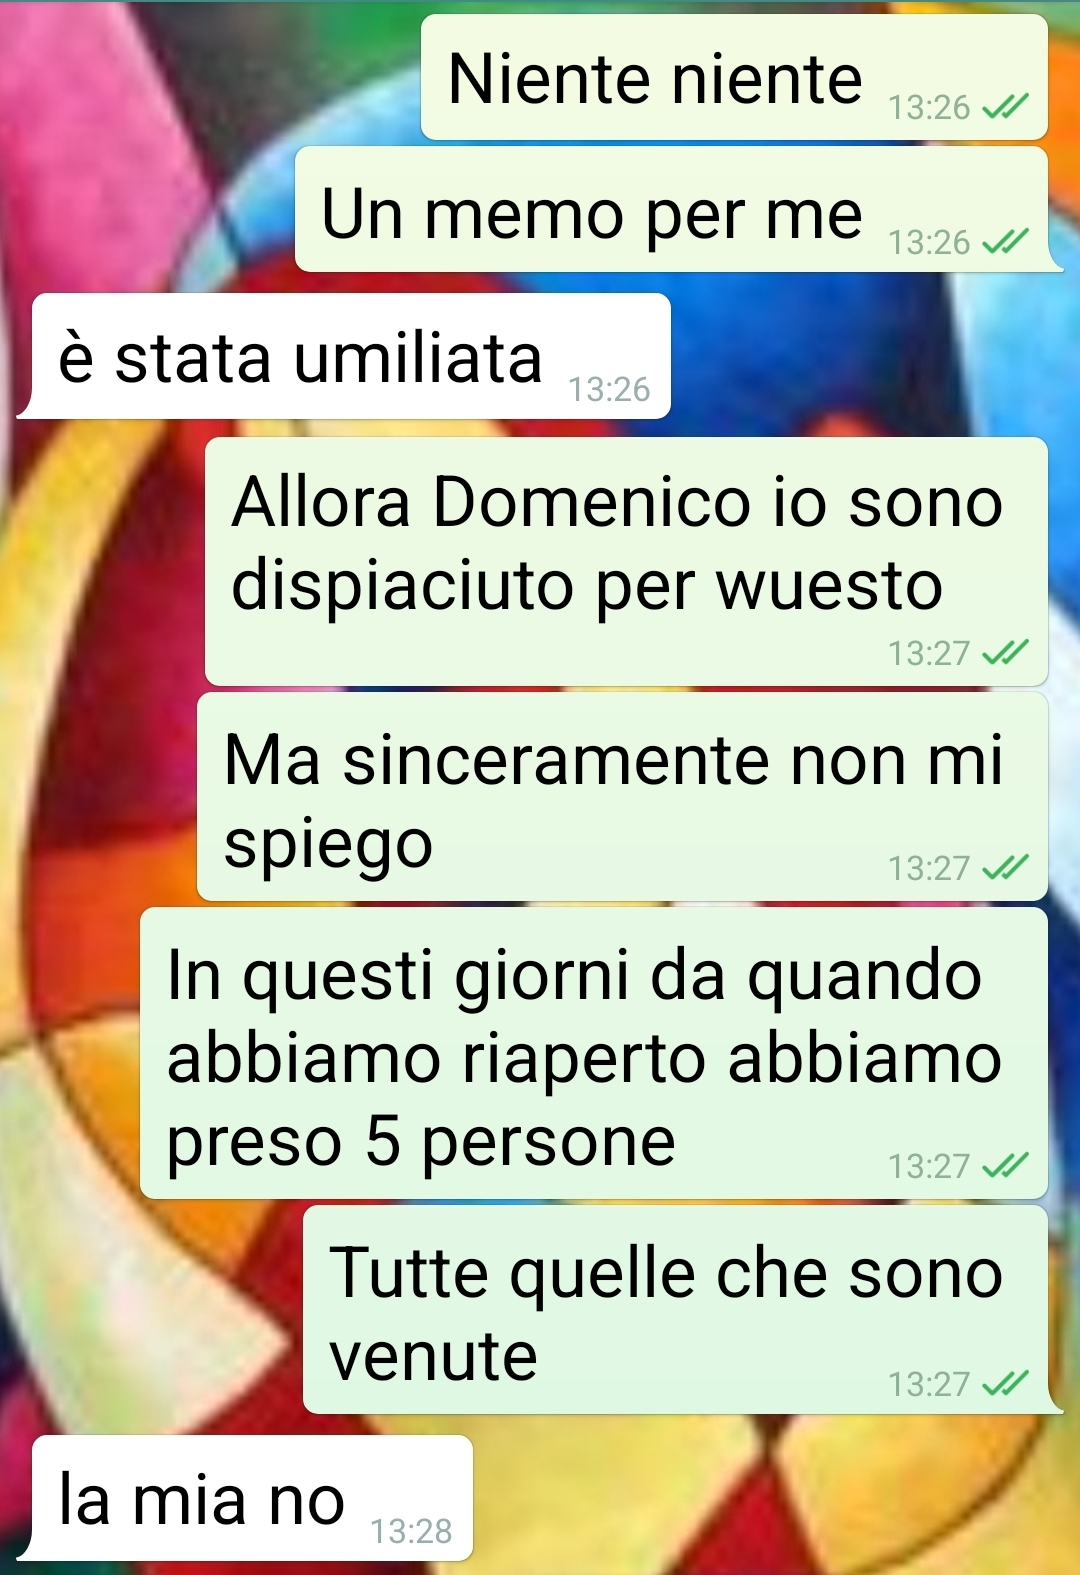Viewport: 1080px width, 1575px height.
Task: Tap the 13:28 timestamp on 'la mia no'
Action: point(411,1531)
